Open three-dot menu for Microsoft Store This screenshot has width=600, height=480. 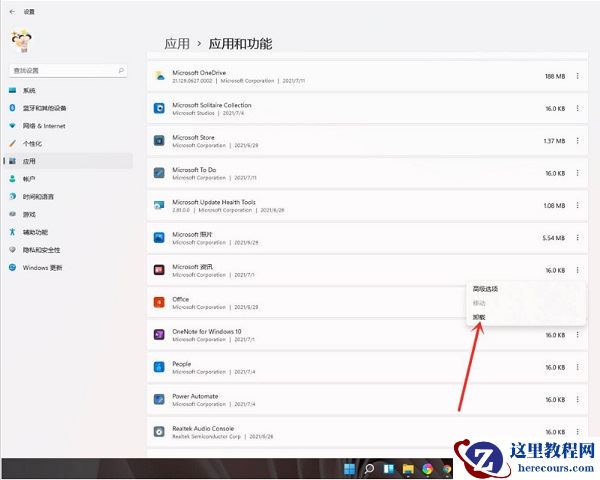point(577,140)
